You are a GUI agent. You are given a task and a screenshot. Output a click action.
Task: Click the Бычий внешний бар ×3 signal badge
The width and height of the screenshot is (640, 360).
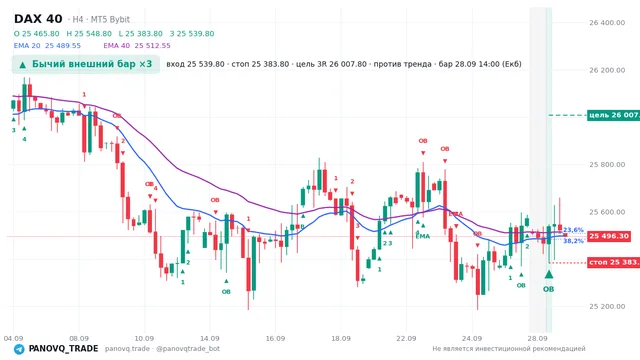tap(85, 64)
